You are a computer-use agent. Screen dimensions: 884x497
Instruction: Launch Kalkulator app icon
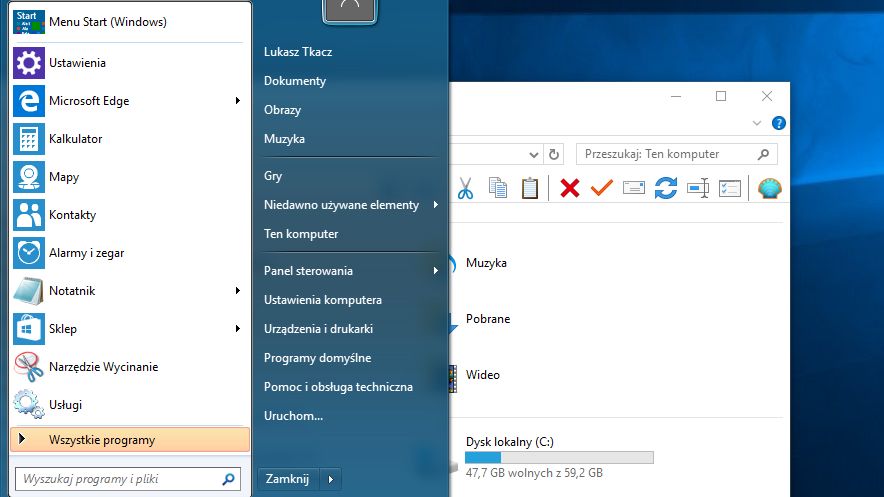click(29, 139)
